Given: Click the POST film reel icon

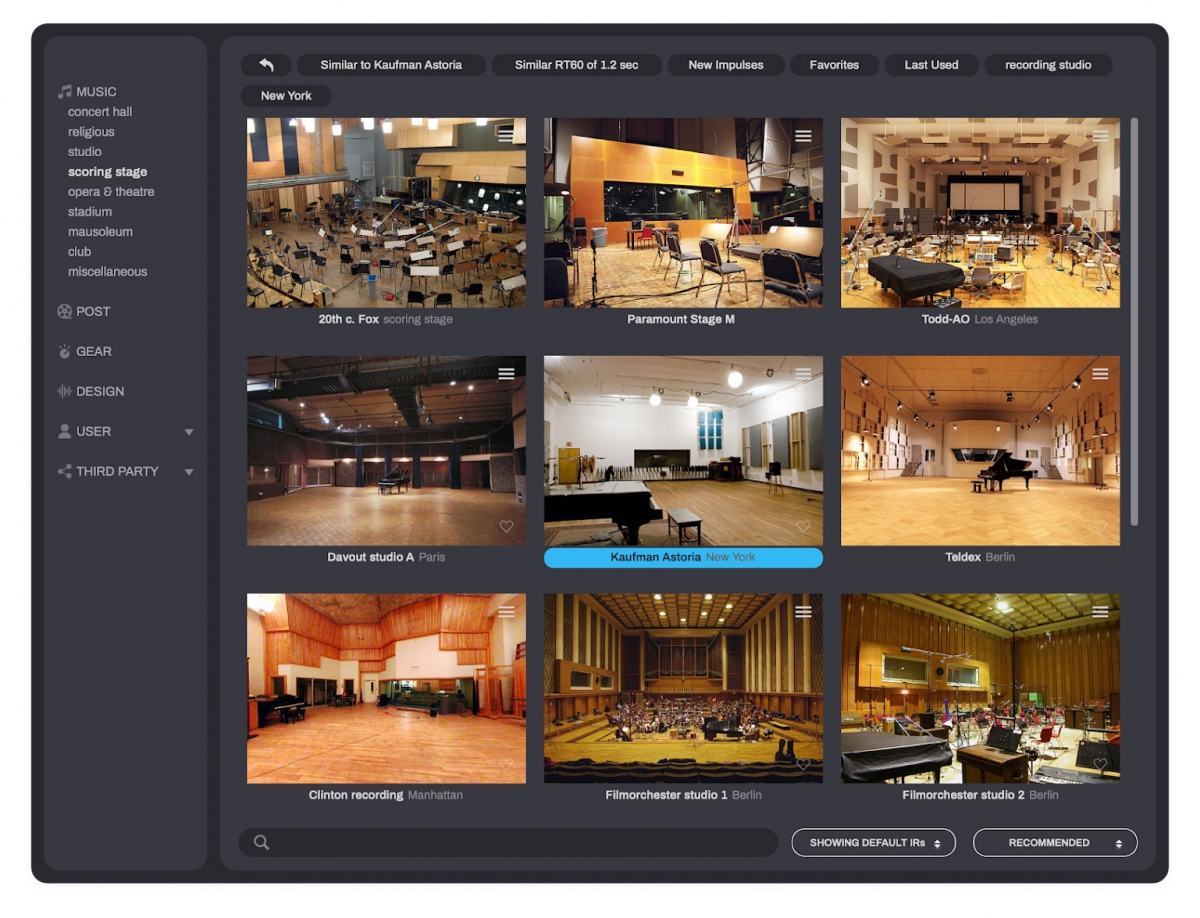Looking at the screenshot, I should [x=65, y=312].
